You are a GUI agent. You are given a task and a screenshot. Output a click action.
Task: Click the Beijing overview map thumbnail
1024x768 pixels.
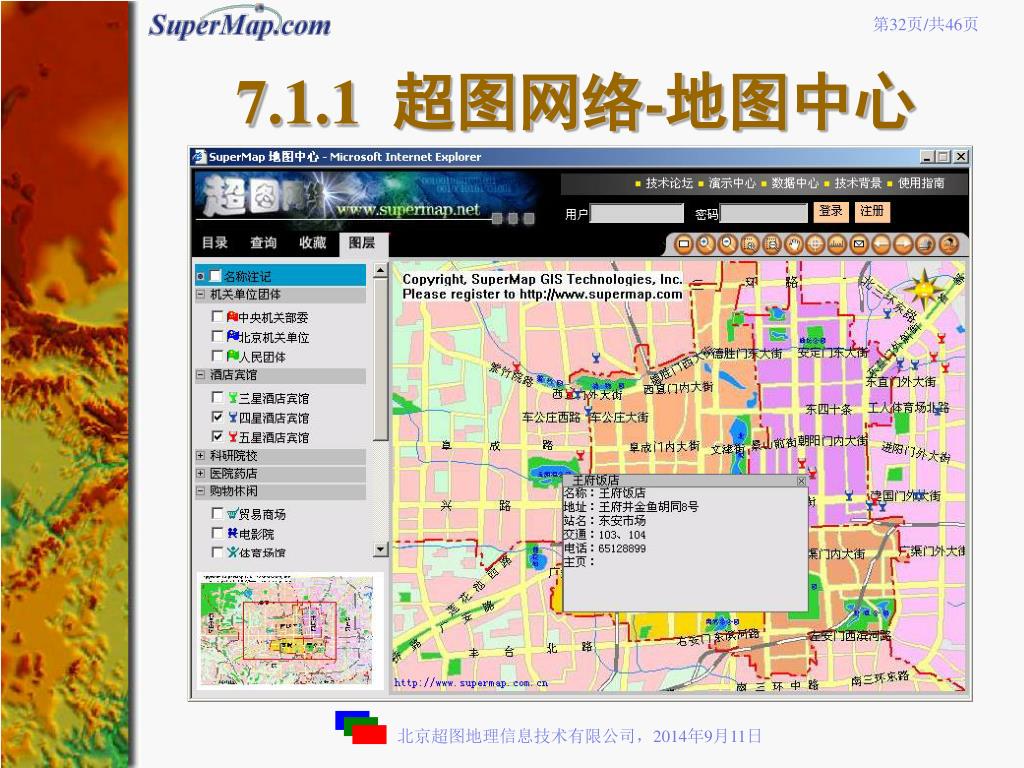[x=287, y=630]
